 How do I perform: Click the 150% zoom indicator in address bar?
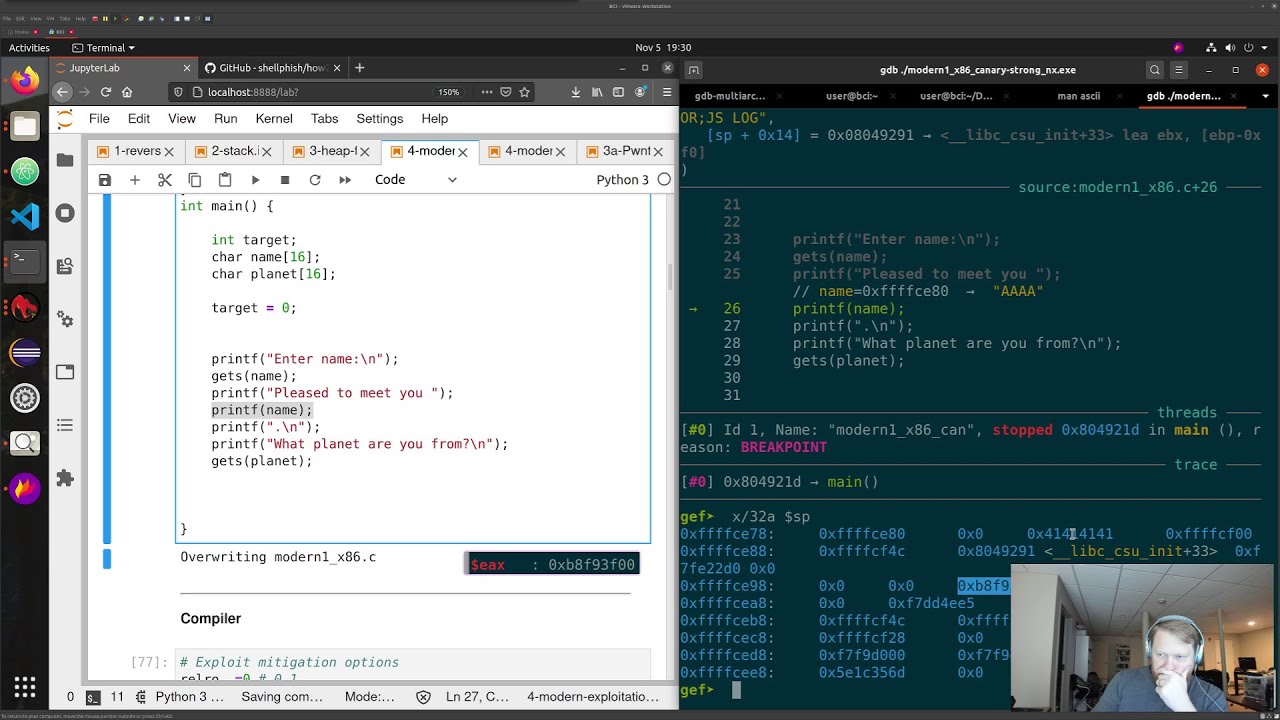pos(448,92)
